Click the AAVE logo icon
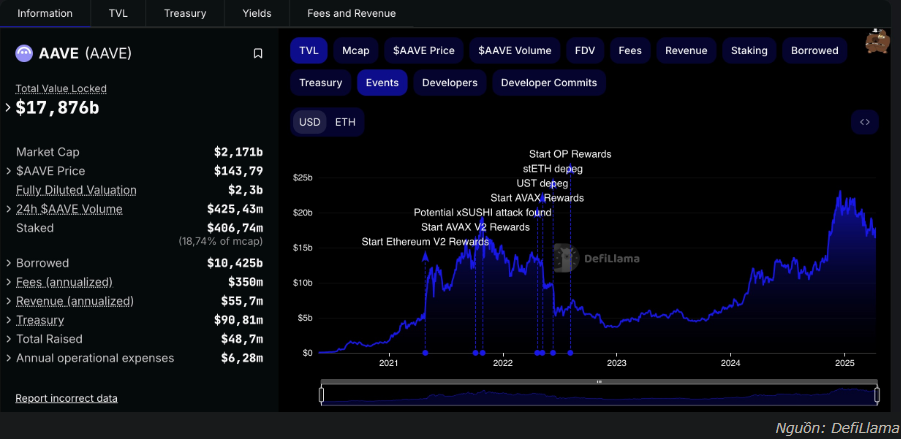 24,53
